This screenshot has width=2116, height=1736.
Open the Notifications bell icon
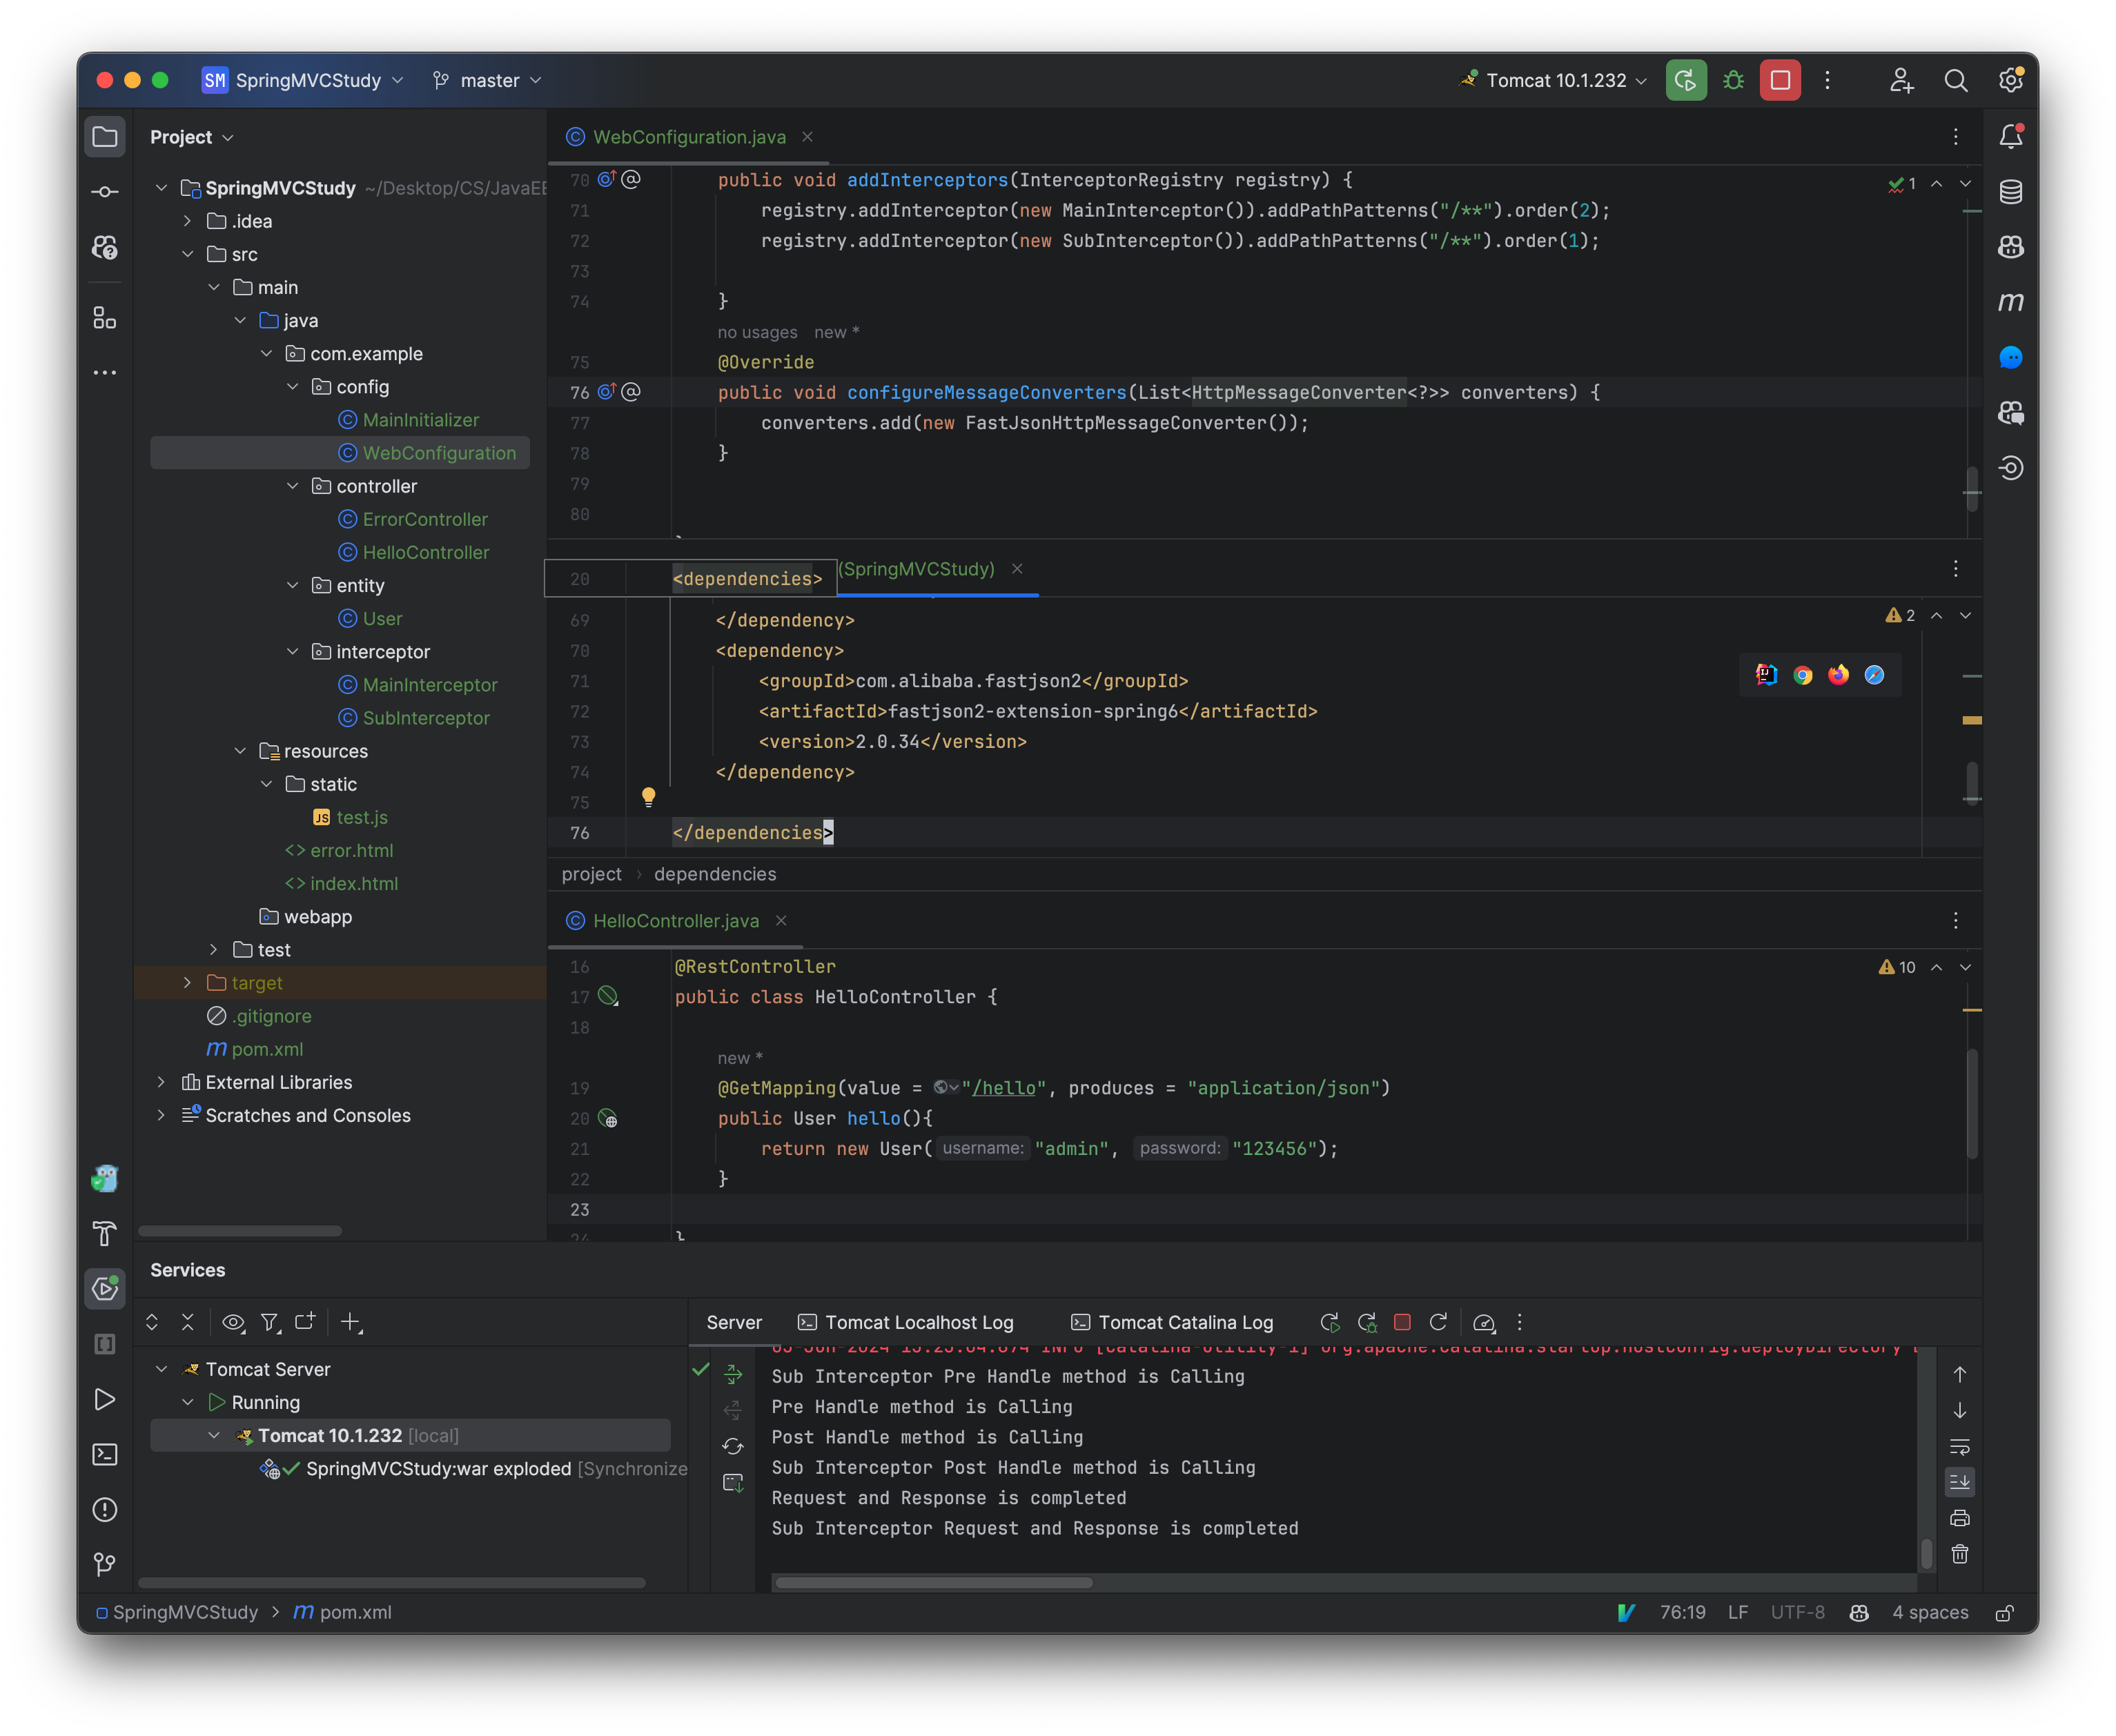(x=2011, y=137)
